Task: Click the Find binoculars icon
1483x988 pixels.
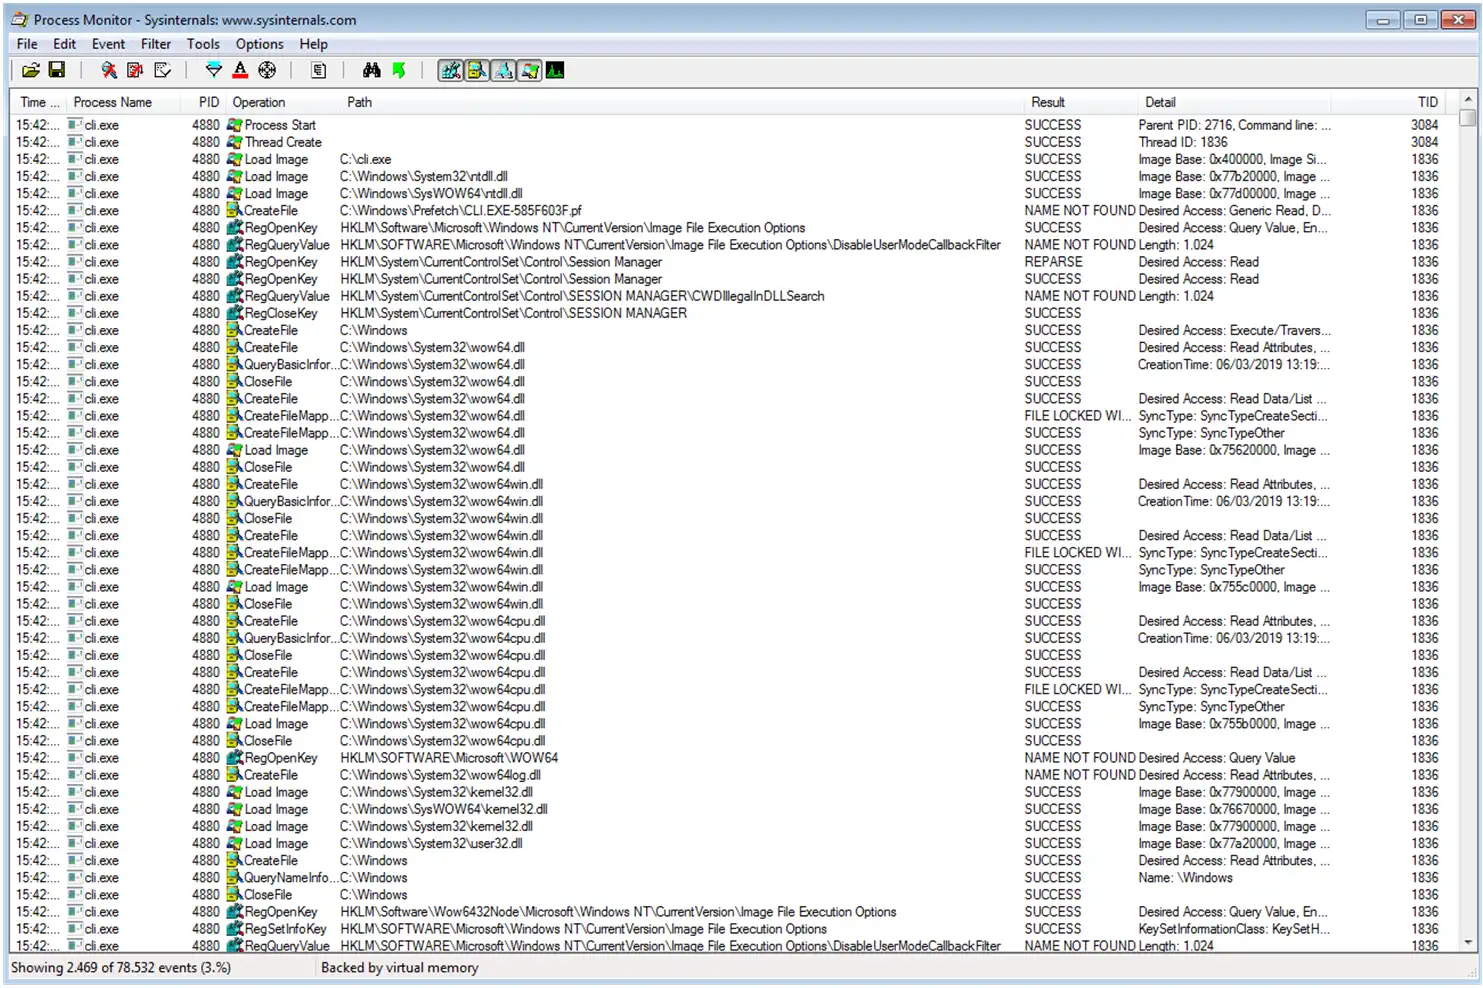Action: [372, 70]
